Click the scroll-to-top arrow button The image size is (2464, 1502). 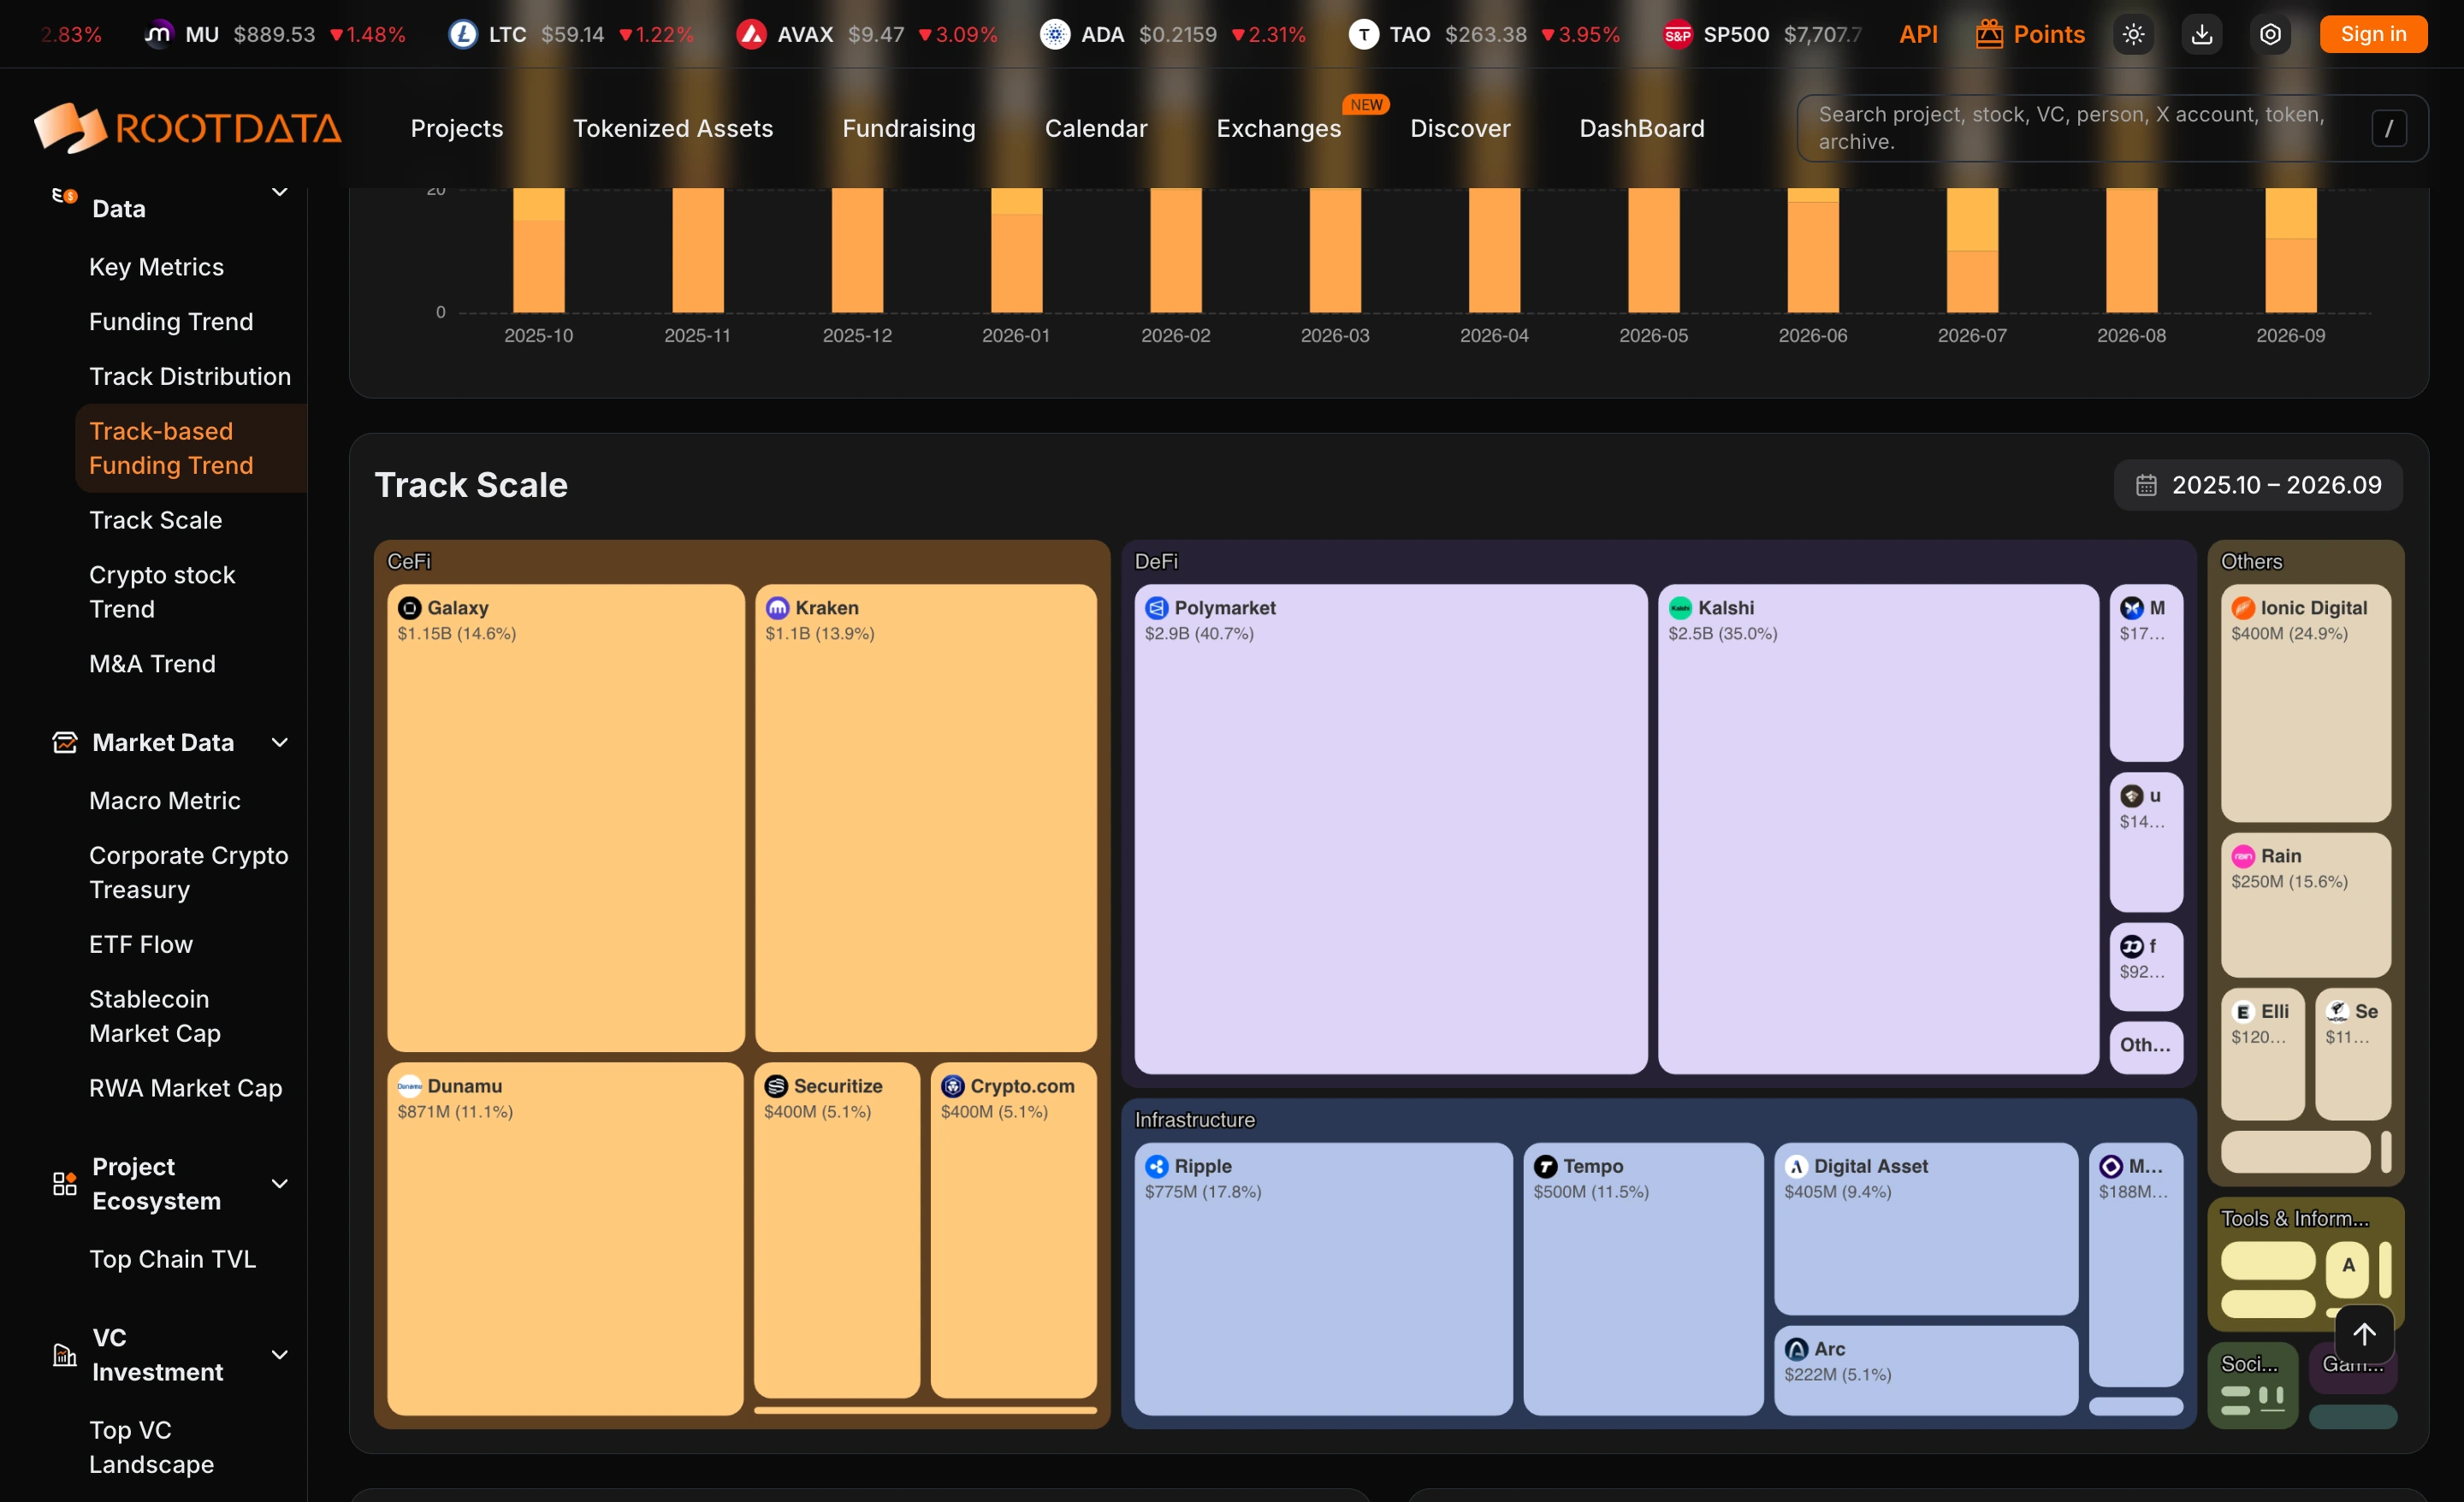[x=2364, y=1334]
